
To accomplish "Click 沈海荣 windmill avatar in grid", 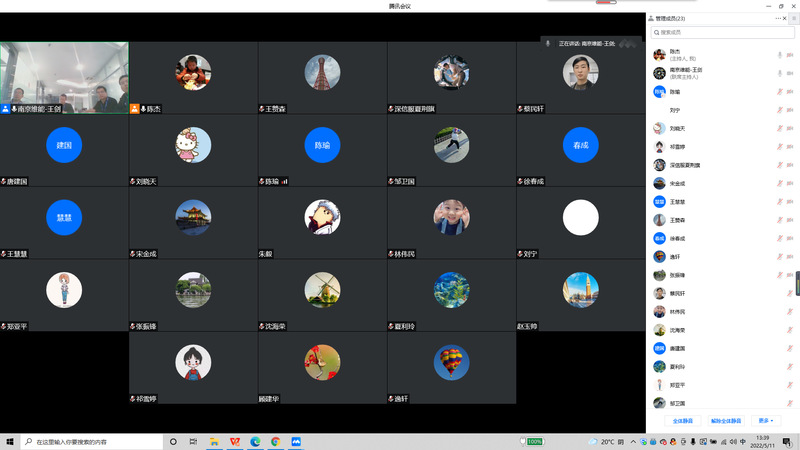I will click(322, 290).
